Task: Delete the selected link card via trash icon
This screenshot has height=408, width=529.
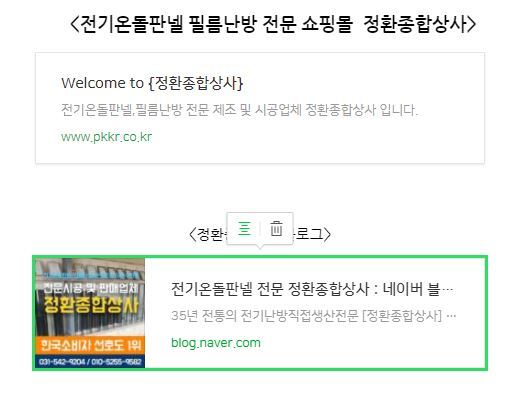Action: [276, 229]
